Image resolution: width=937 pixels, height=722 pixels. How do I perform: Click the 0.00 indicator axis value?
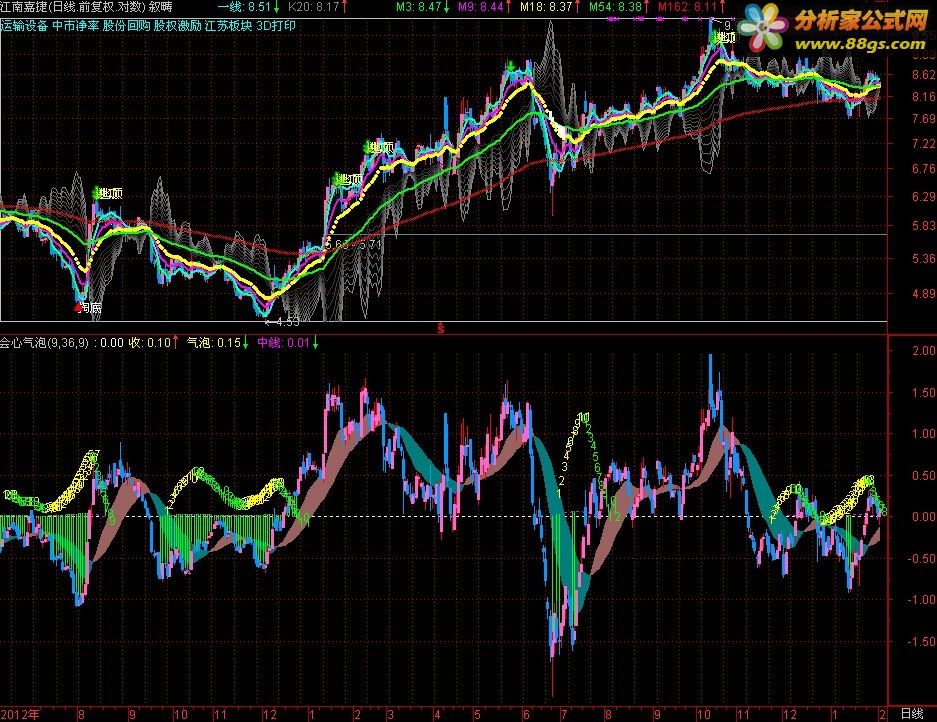924,516
